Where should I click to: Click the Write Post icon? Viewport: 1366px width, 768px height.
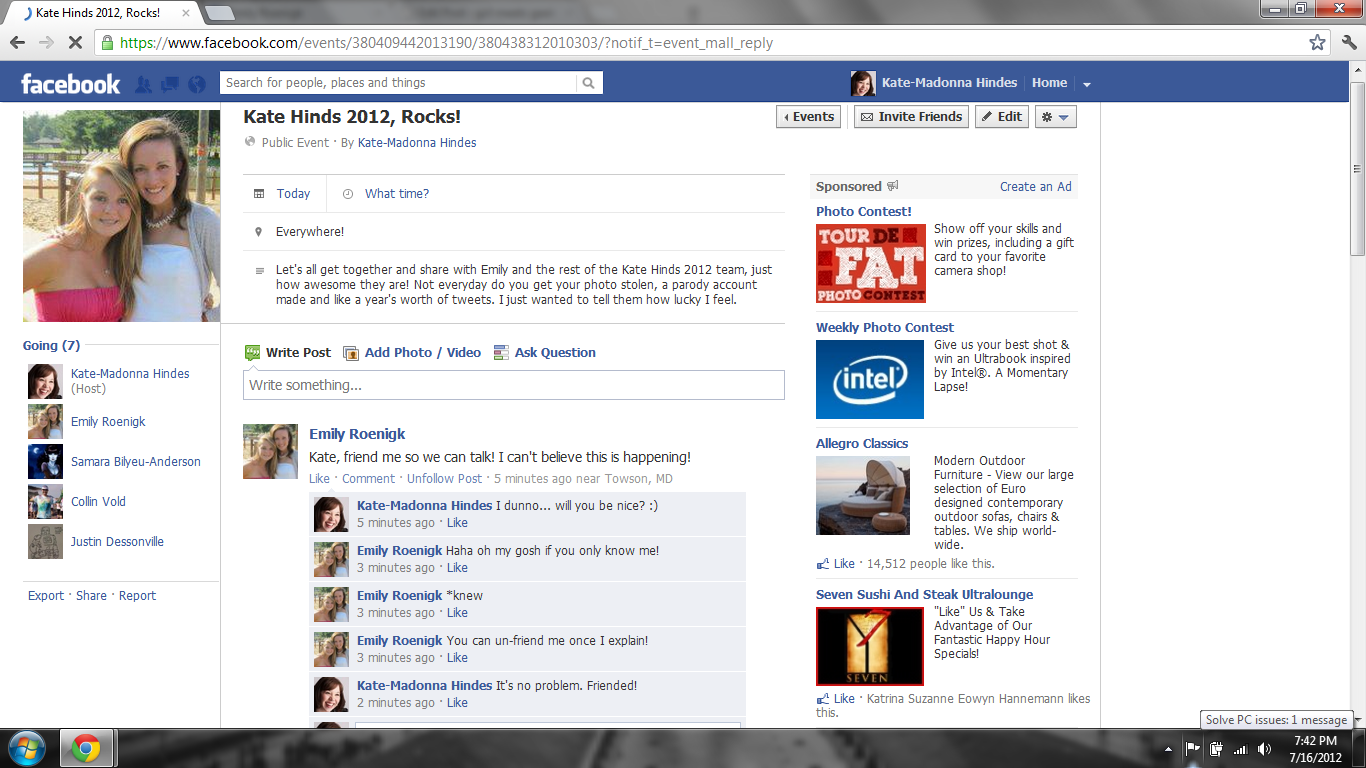[252, 353]
